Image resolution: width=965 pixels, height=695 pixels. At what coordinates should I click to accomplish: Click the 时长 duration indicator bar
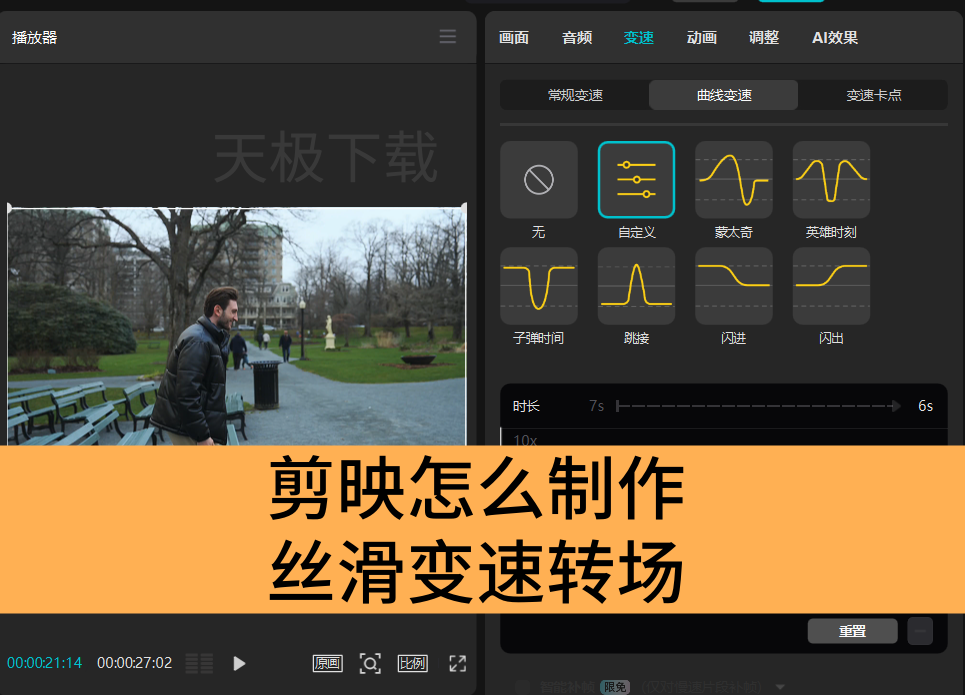coord(758,406)
